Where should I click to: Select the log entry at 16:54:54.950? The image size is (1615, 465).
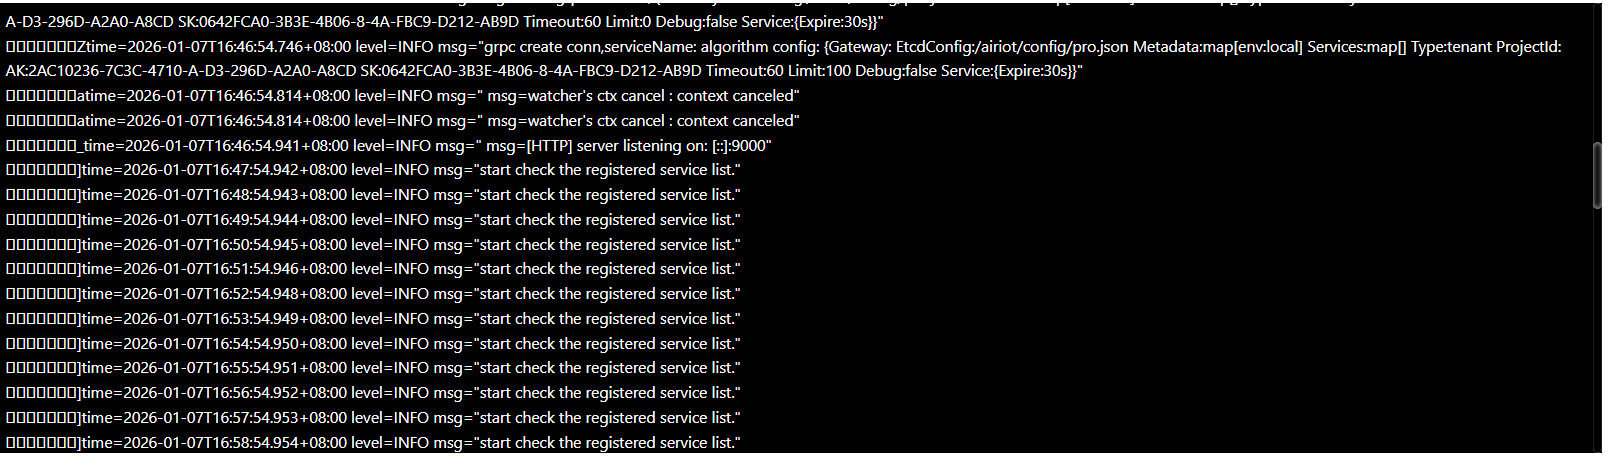click(x=373, y=344)
